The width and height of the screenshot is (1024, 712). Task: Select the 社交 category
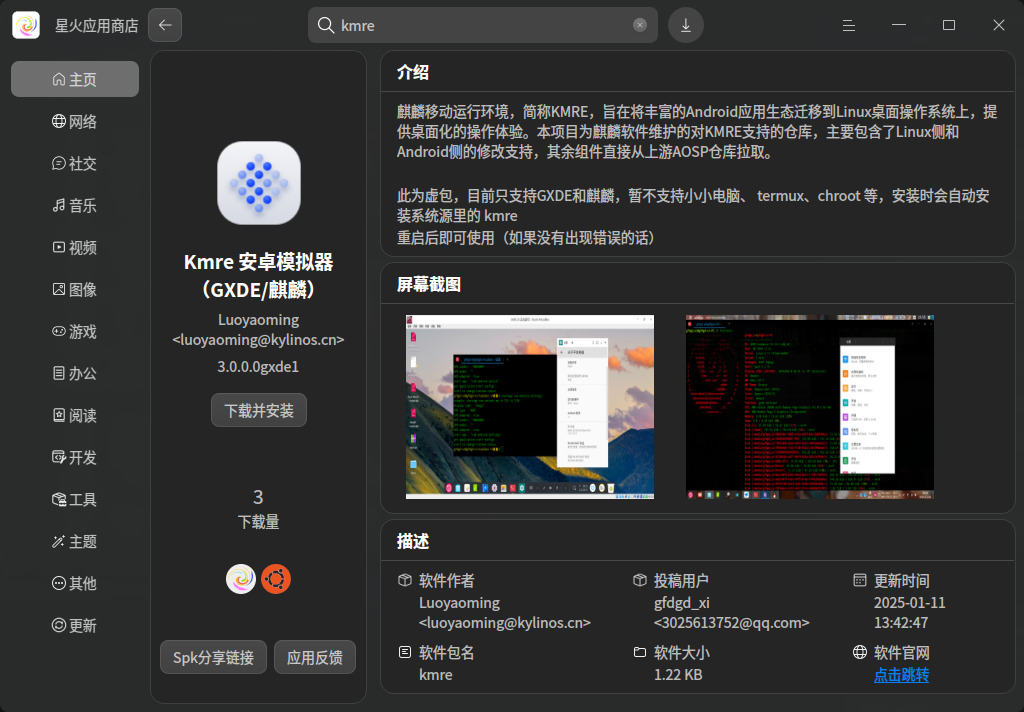pyautogui.click(x=74, y=163)
